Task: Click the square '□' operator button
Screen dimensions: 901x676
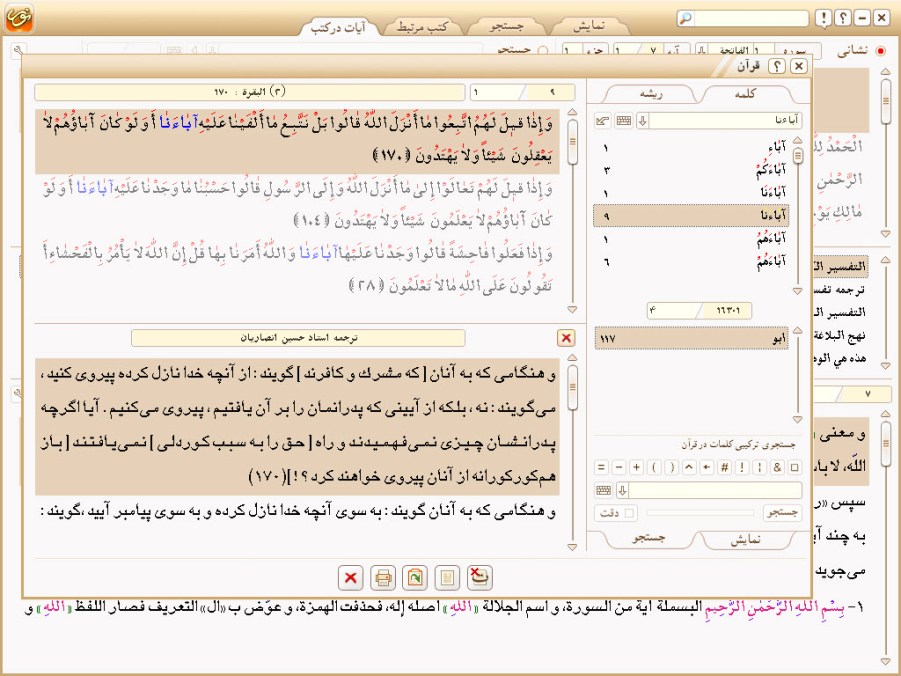Action: click(x=795, y=467)
